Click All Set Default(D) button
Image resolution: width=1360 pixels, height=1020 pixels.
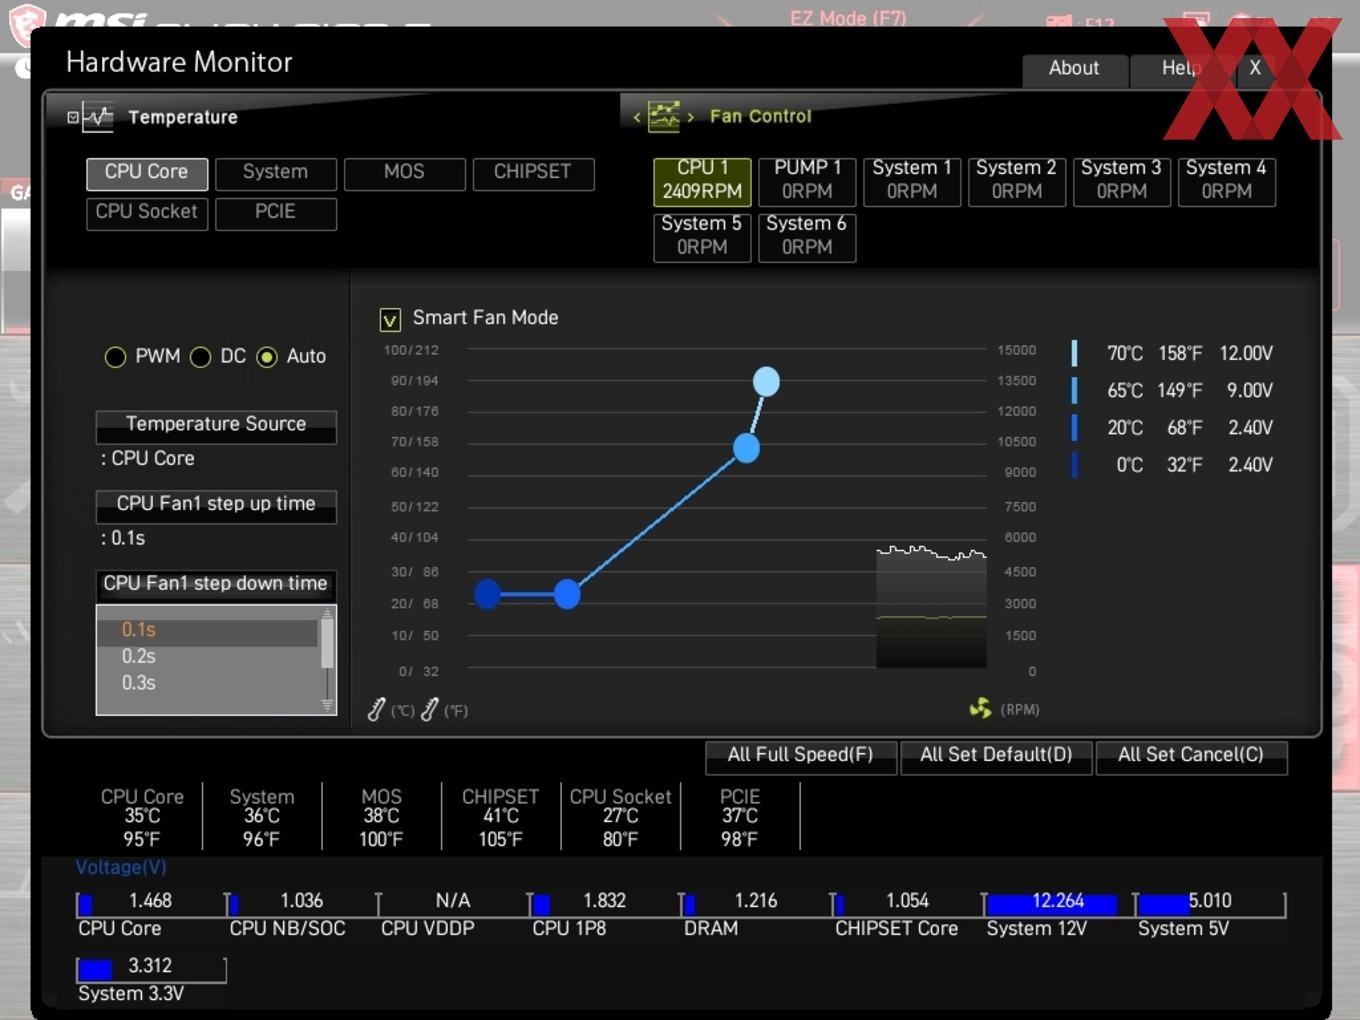(x=996, y=757)
